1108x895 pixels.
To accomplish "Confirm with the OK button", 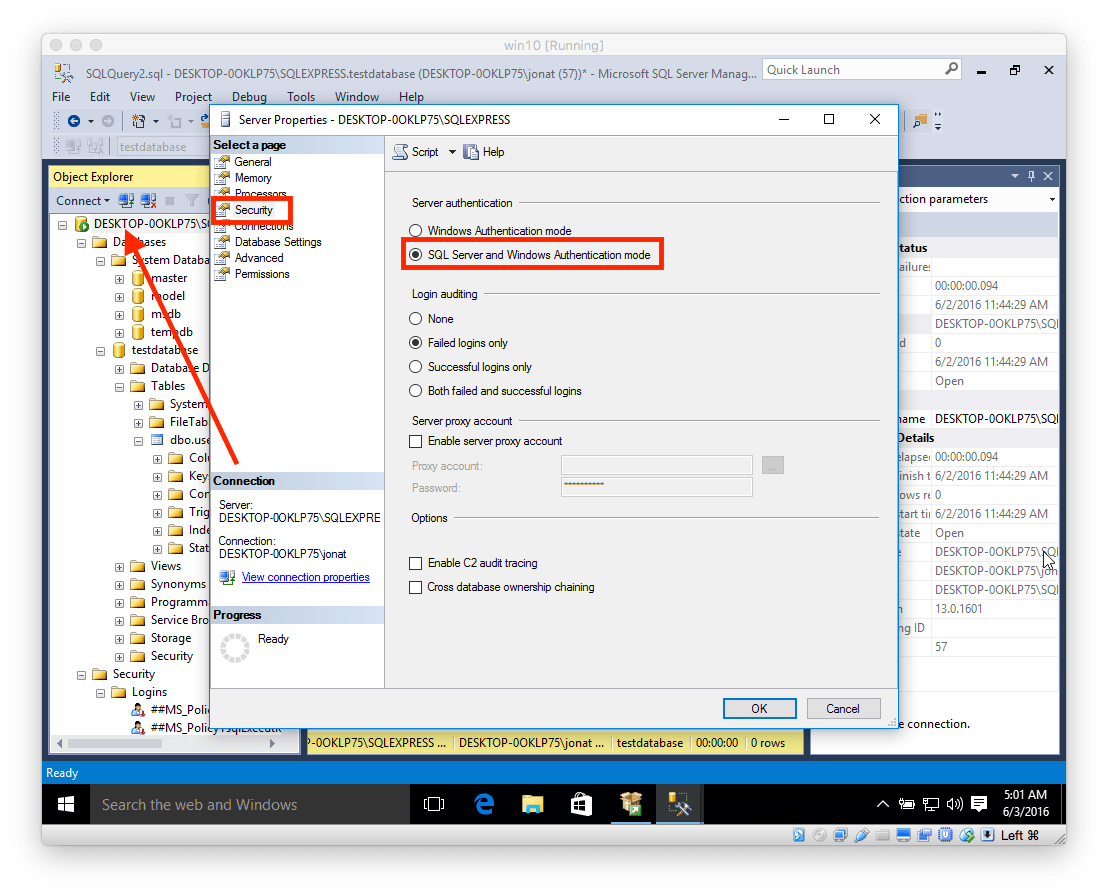I will click(759, 709).
